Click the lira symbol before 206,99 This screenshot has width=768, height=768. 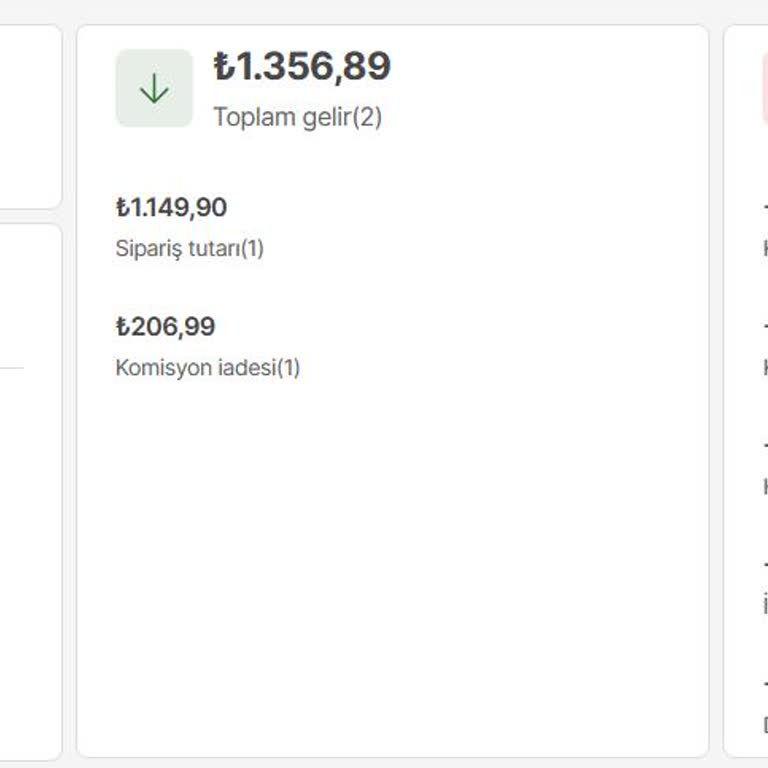123,327
